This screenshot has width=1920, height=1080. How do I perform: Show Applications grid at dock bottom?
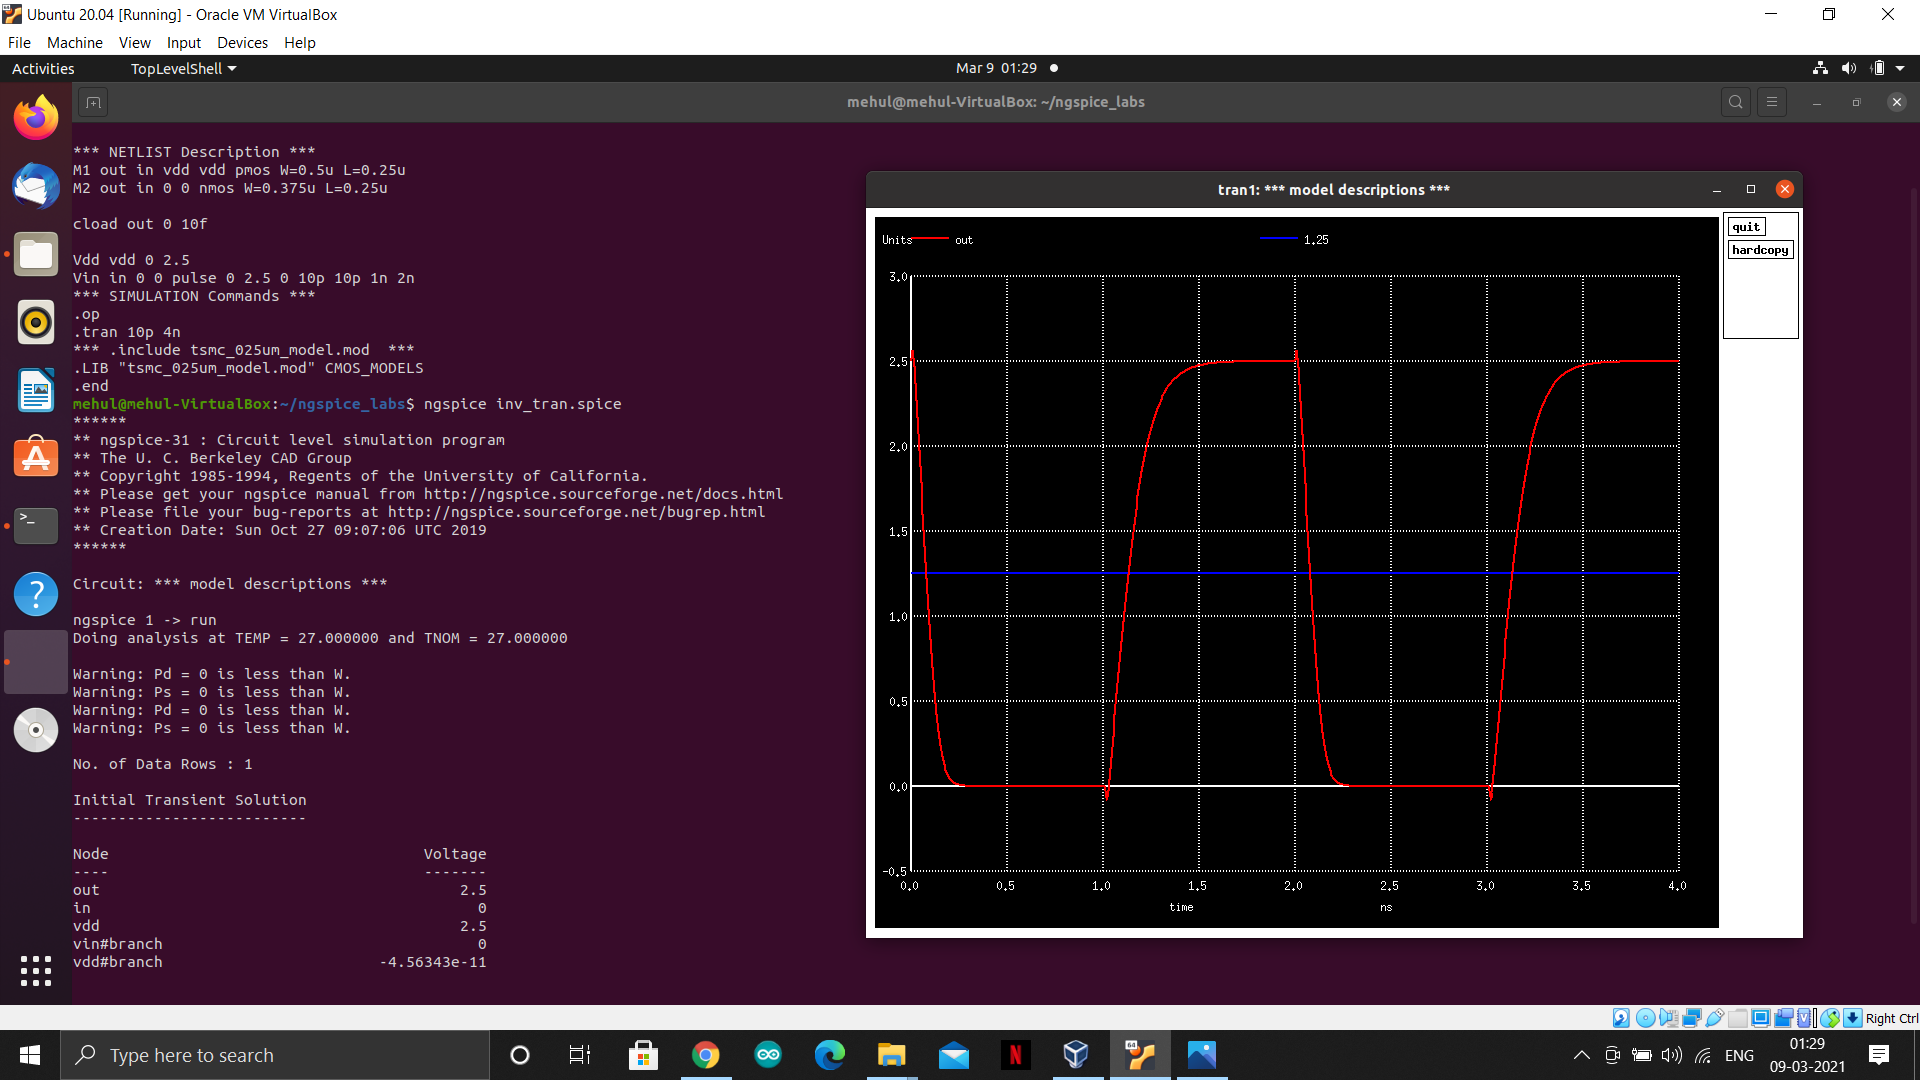[x=36, y=970]
